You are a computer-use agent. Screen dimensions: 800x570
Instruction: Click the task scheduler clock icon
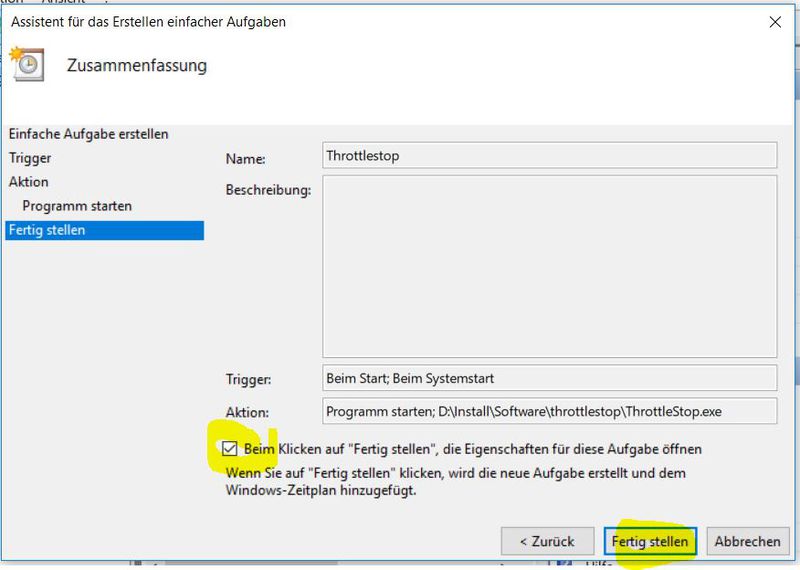tap(28, 64)
